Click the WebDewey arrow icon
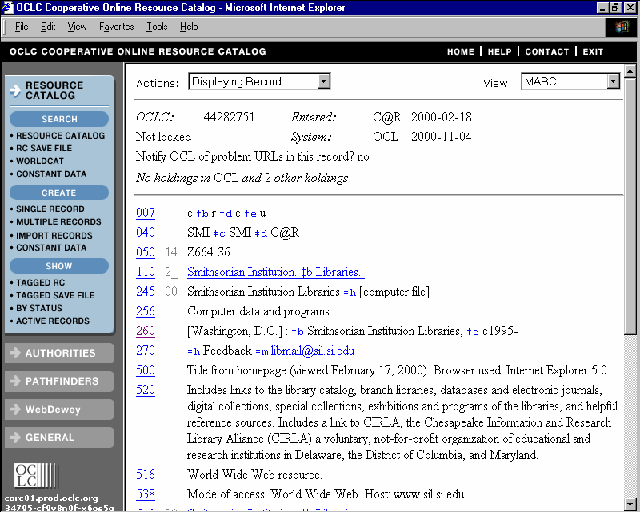The image size is (640, 512). click(15, 409)
